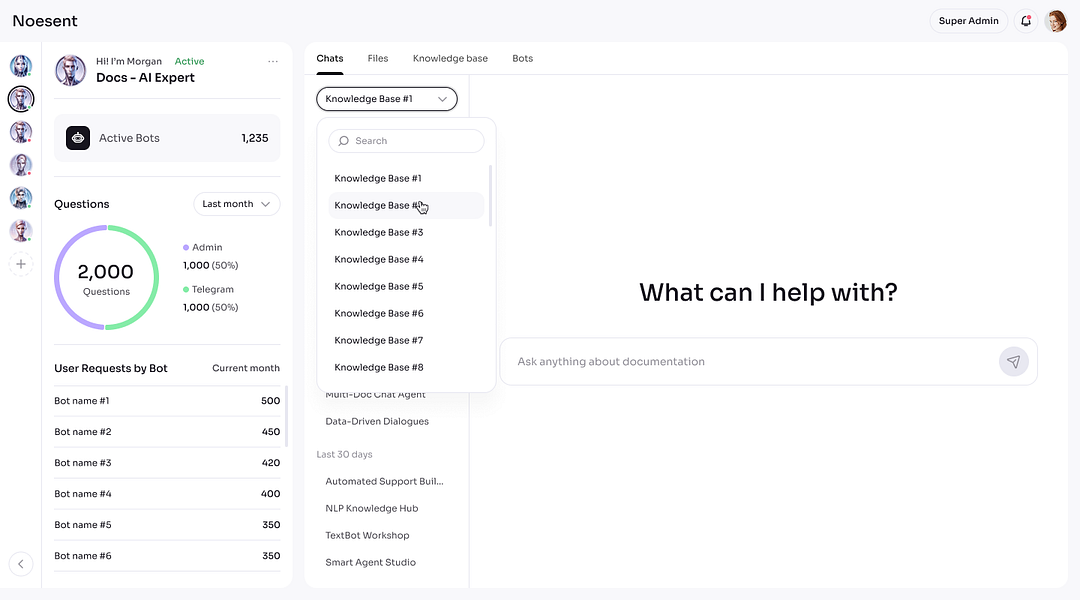The width and height of the screenshot is (1080, 600).
Task: Click the dropdown list scrollbar
Action: click(x=490, y=196)
